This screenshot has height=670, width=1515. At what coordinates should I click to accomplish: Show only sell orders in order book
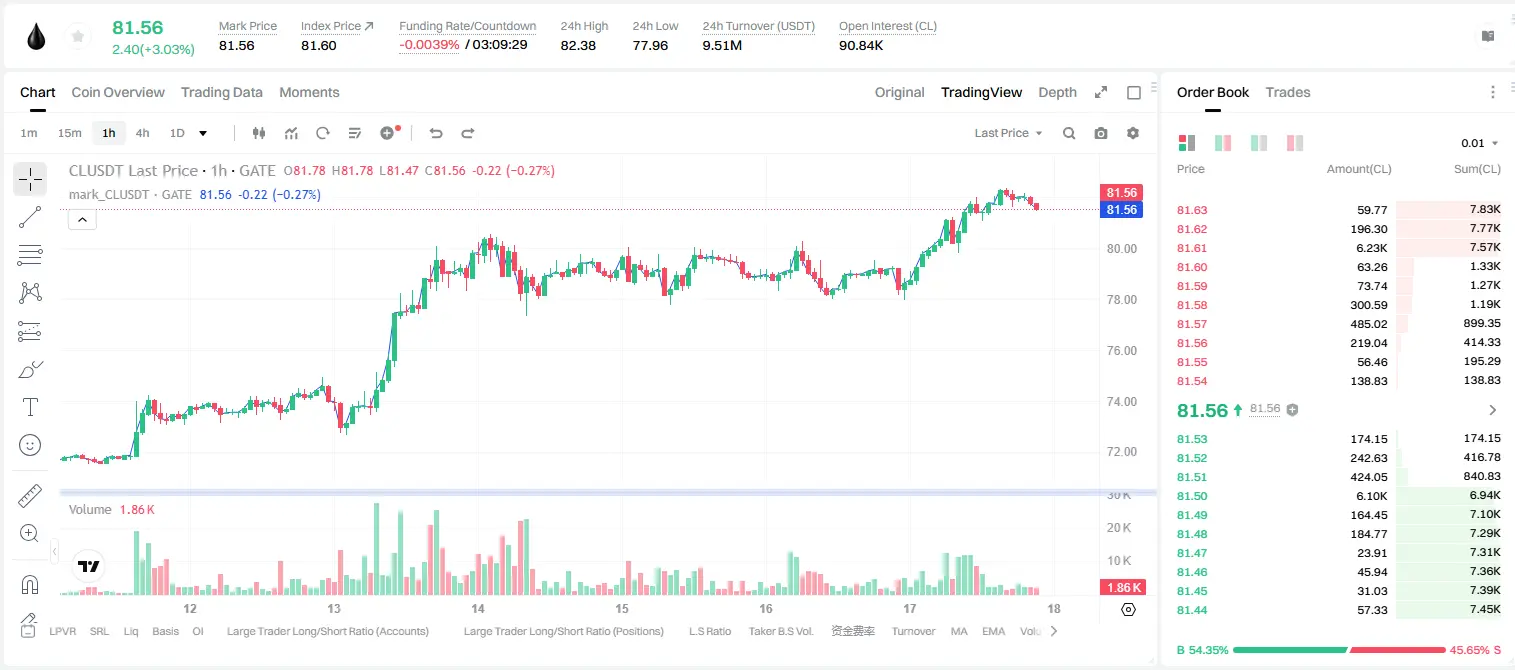[x=1295, y=143]
